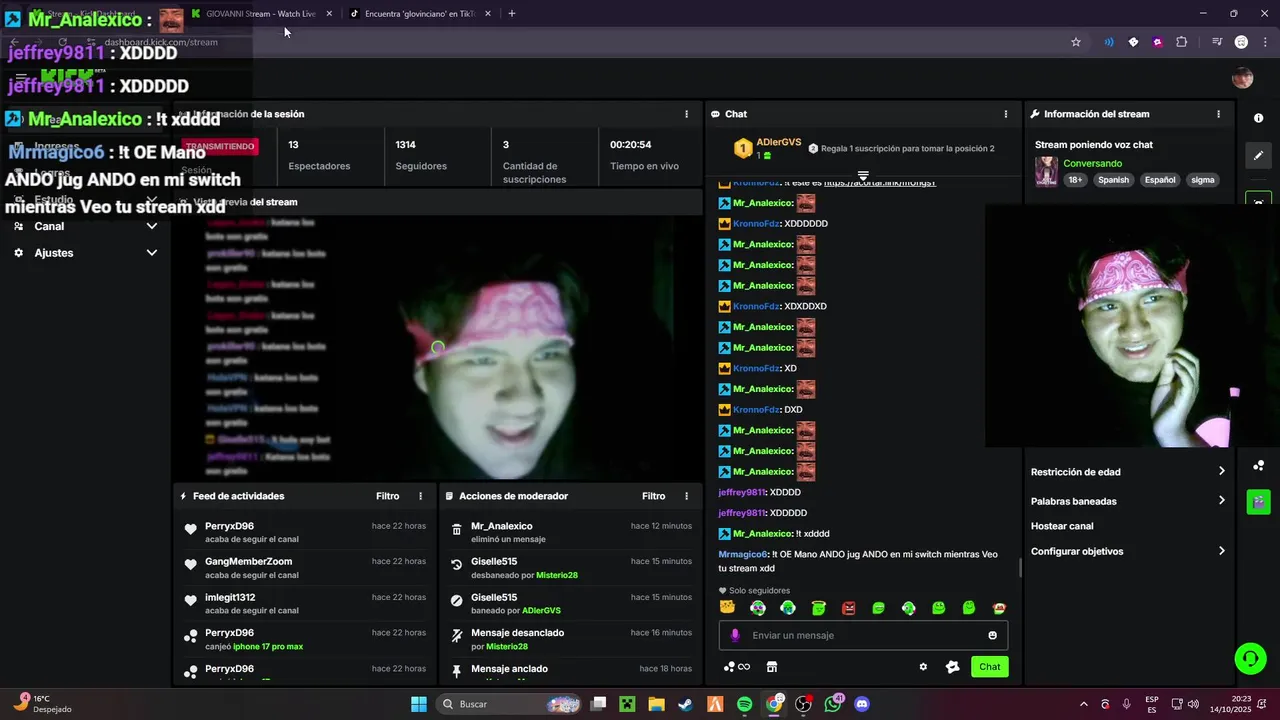1280x720 pixels.
Task: Click Mensaje desanclado moderator action entry
Action: tap(571, 640)
